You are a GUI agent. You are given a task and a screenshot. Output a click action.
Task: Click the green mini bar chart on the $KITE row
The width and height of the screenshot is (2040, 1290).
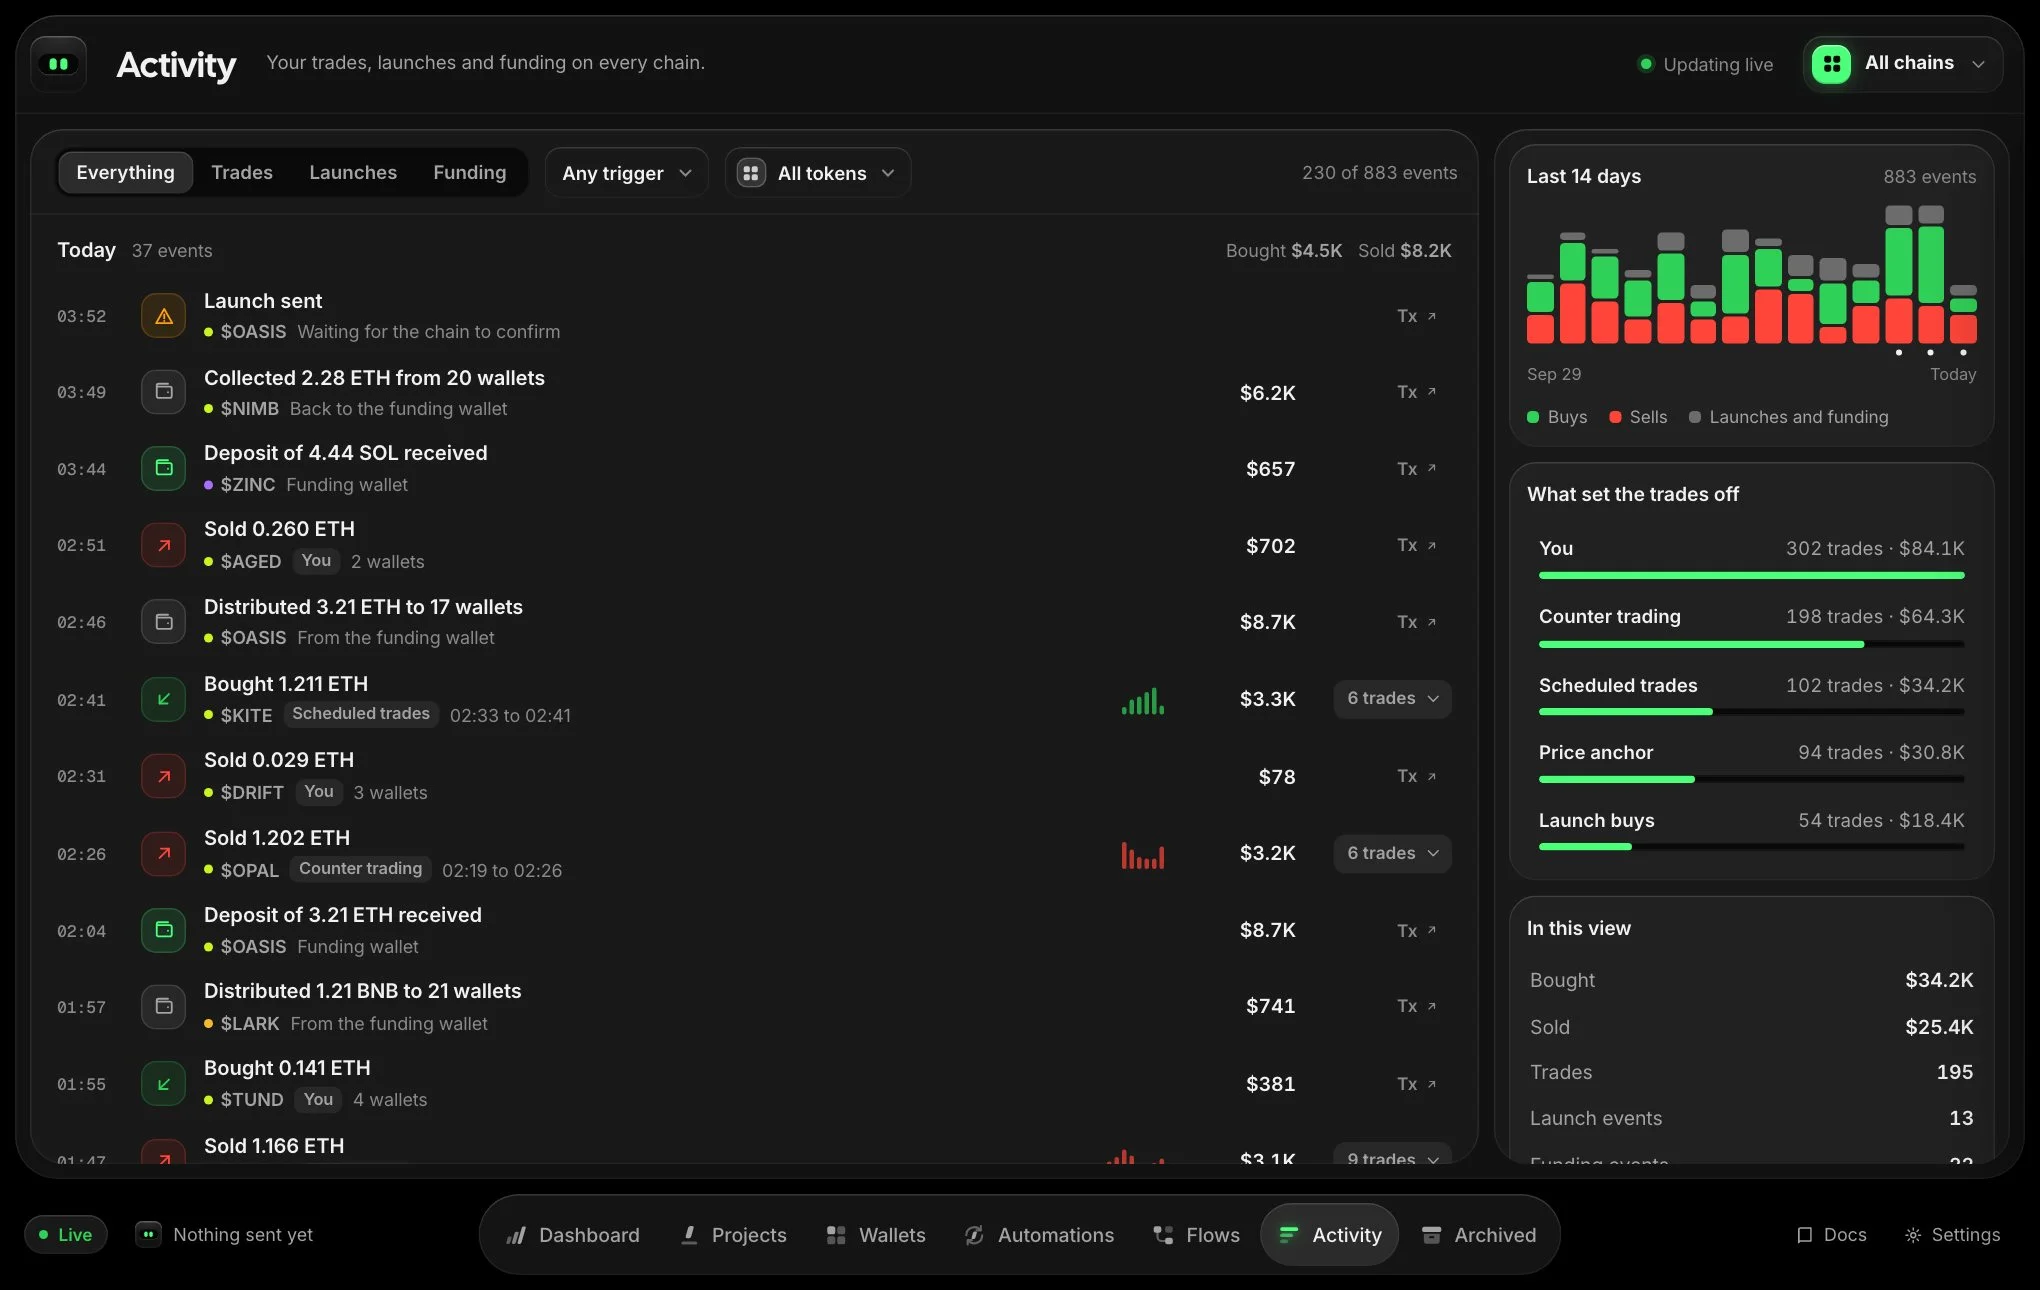[x=1143, y=700]
